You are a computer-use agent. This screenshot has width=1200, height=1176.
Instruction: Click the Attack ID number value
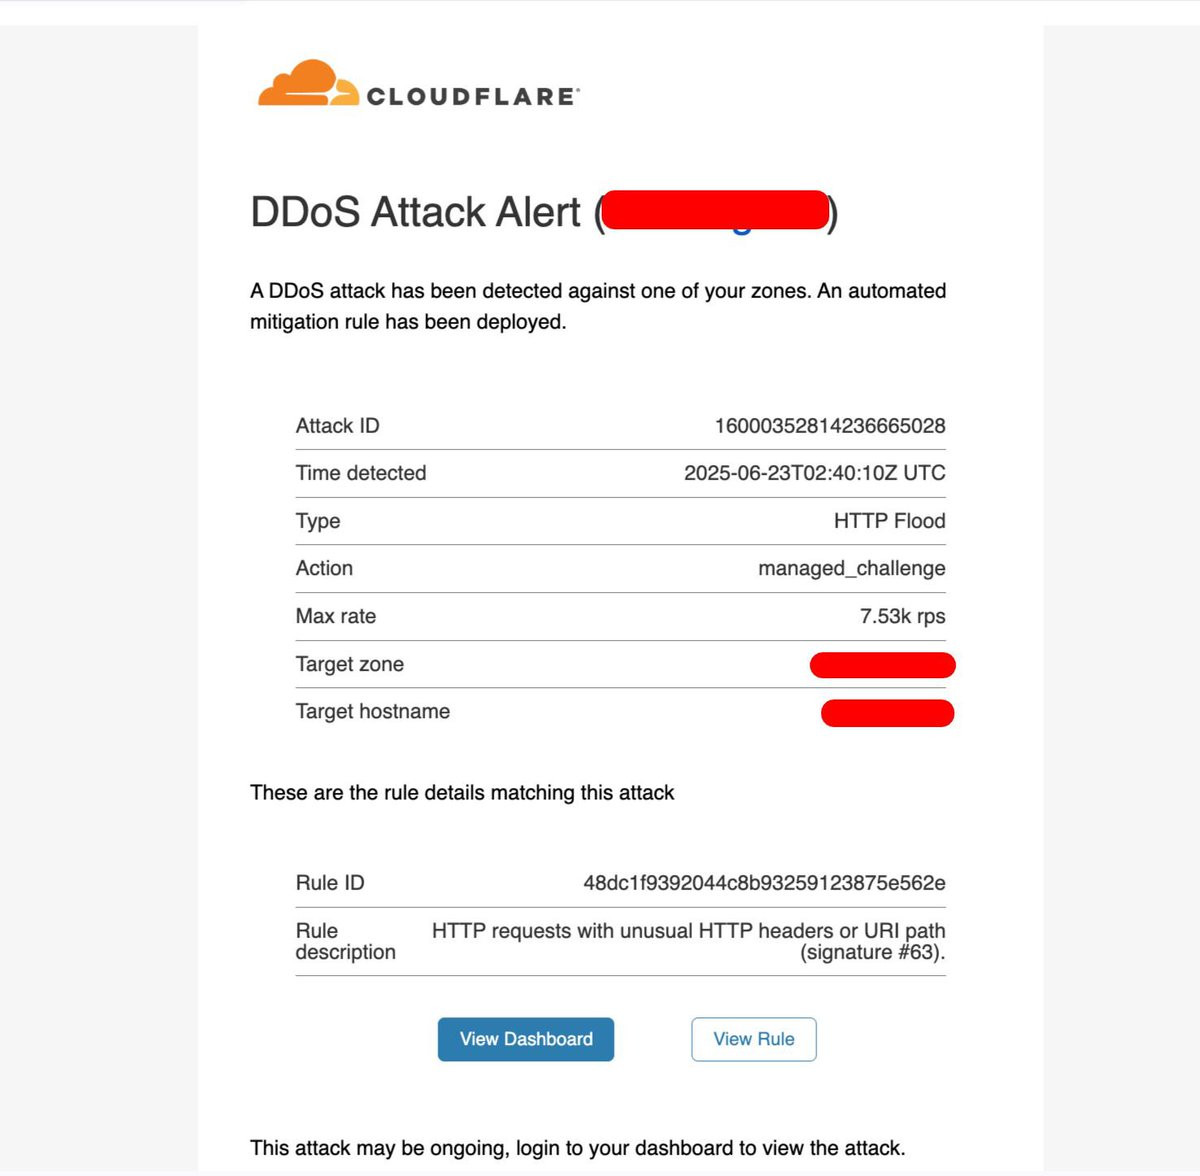coord(830,426)
